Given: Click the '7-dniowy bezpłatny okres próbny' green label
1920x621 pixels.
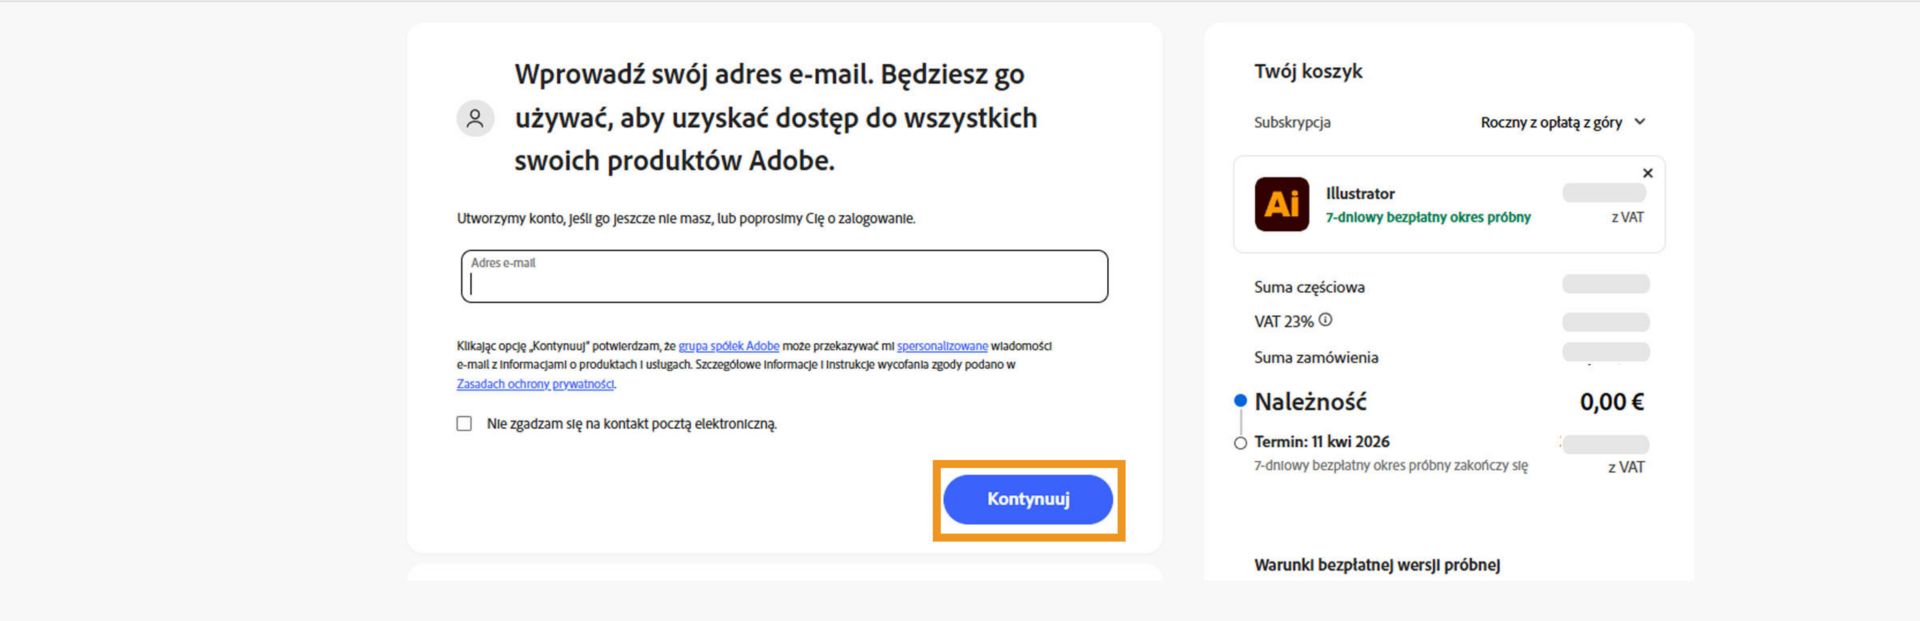Looking at the screenshot, I should [1427, 217].
